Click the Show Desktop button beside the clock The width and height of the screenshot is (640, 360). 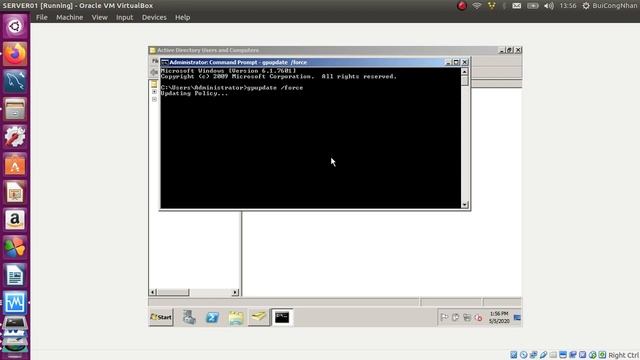pyautogui.click(x=517, y=317)
